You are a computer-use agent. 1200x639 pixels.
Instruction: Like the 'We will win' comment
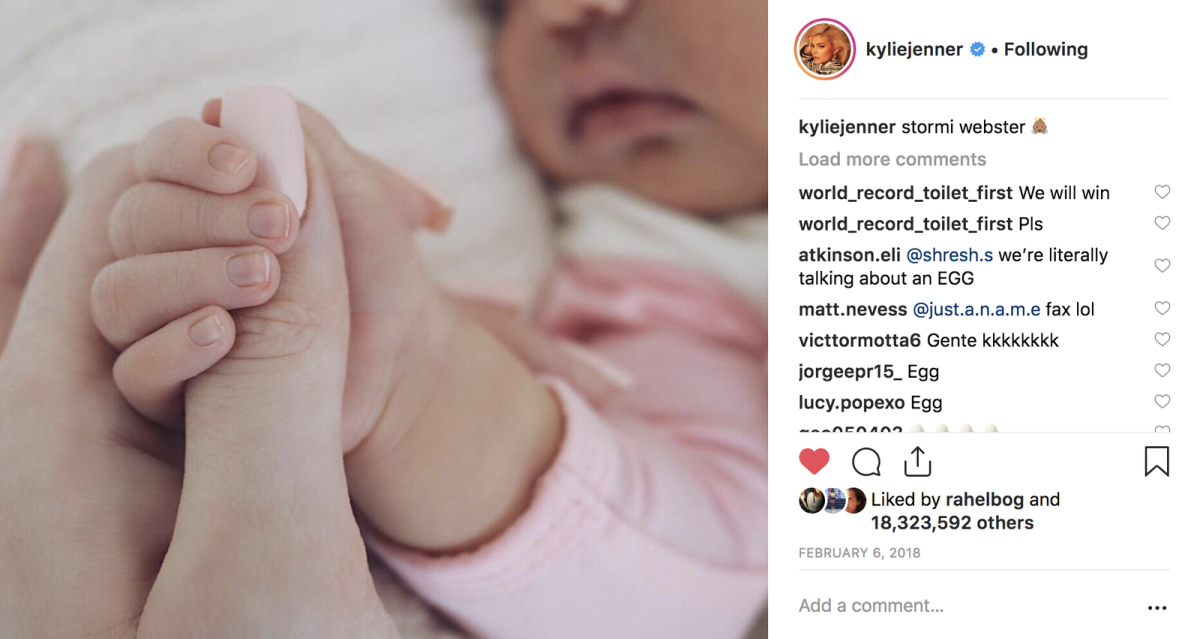(x=1162, y=192)
